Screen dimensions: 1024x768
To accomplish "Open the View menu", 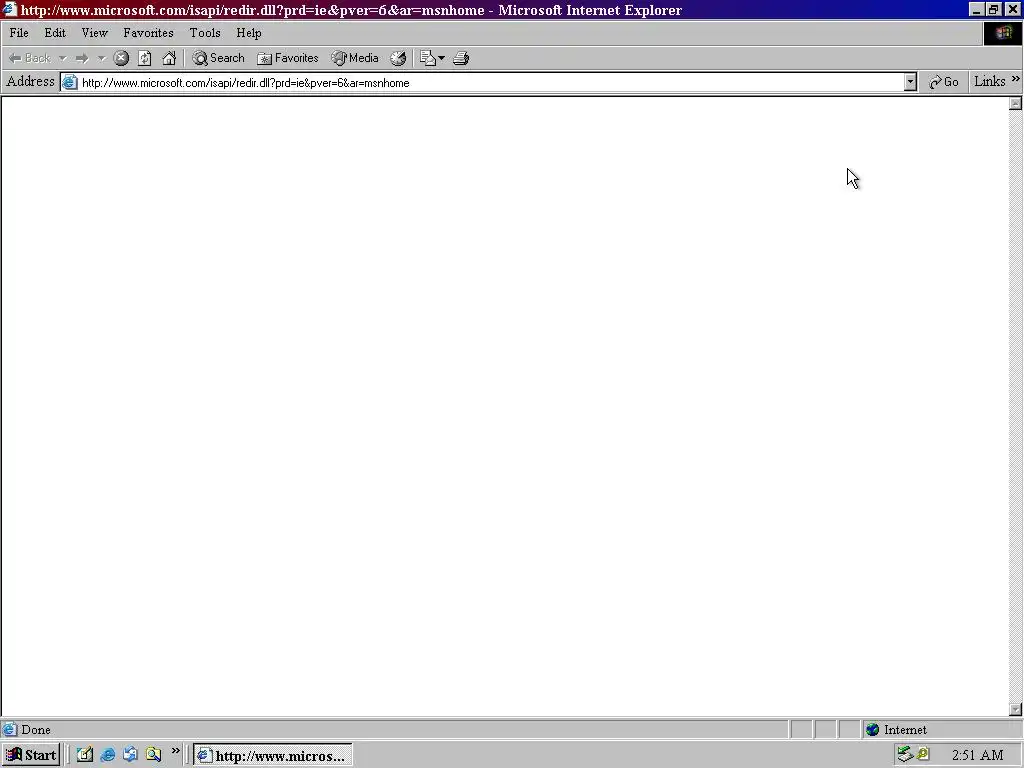I will point(95,33).
